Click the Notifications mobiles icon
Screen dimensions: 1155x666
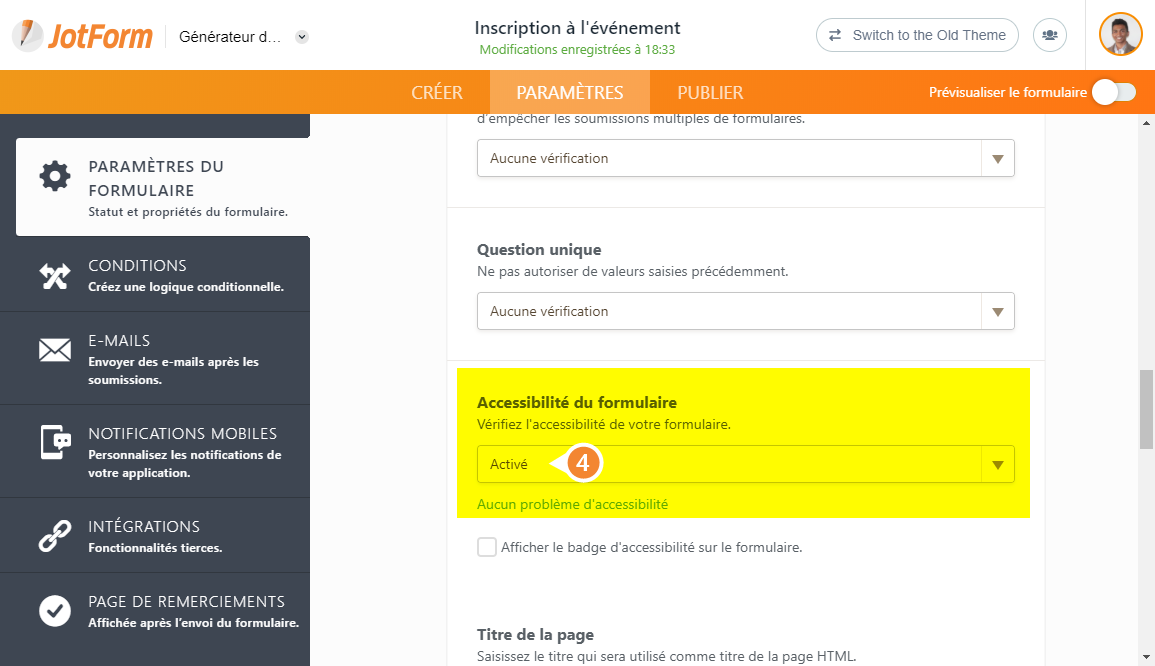(55, 442)
